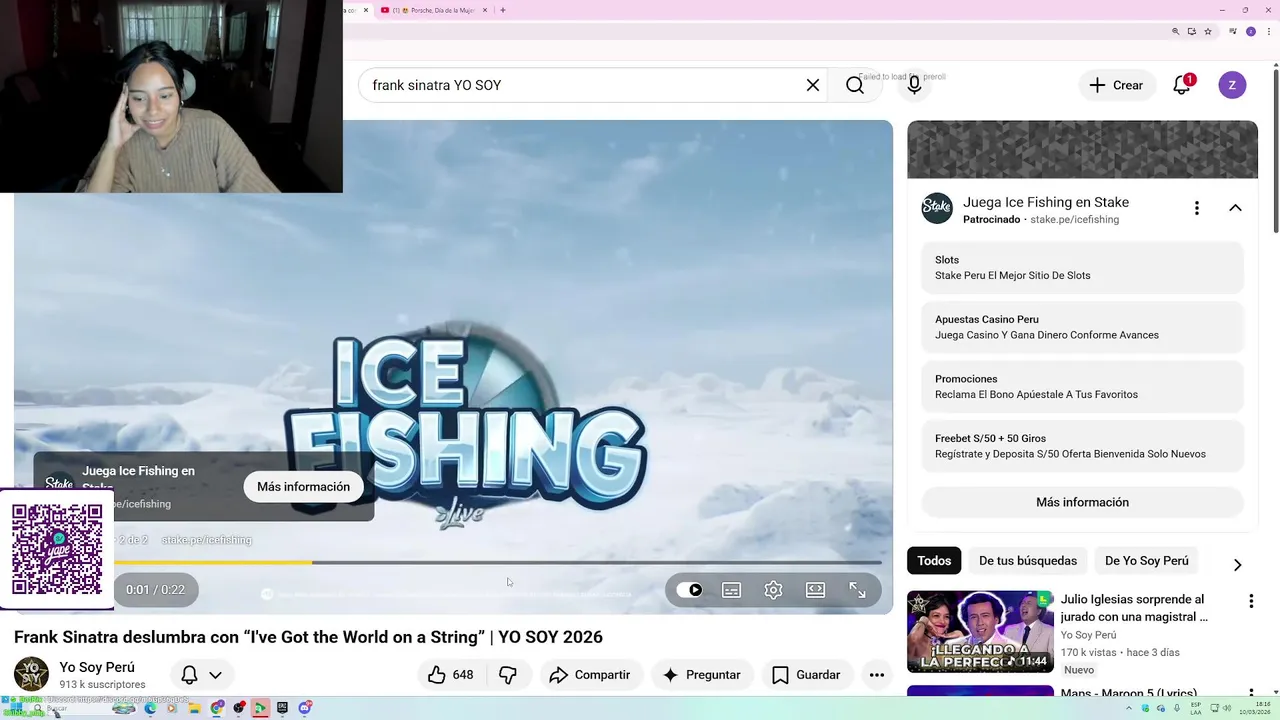Click the ESP LAA language indicator
The image size is (1280, 720).
click(1196, 709)
